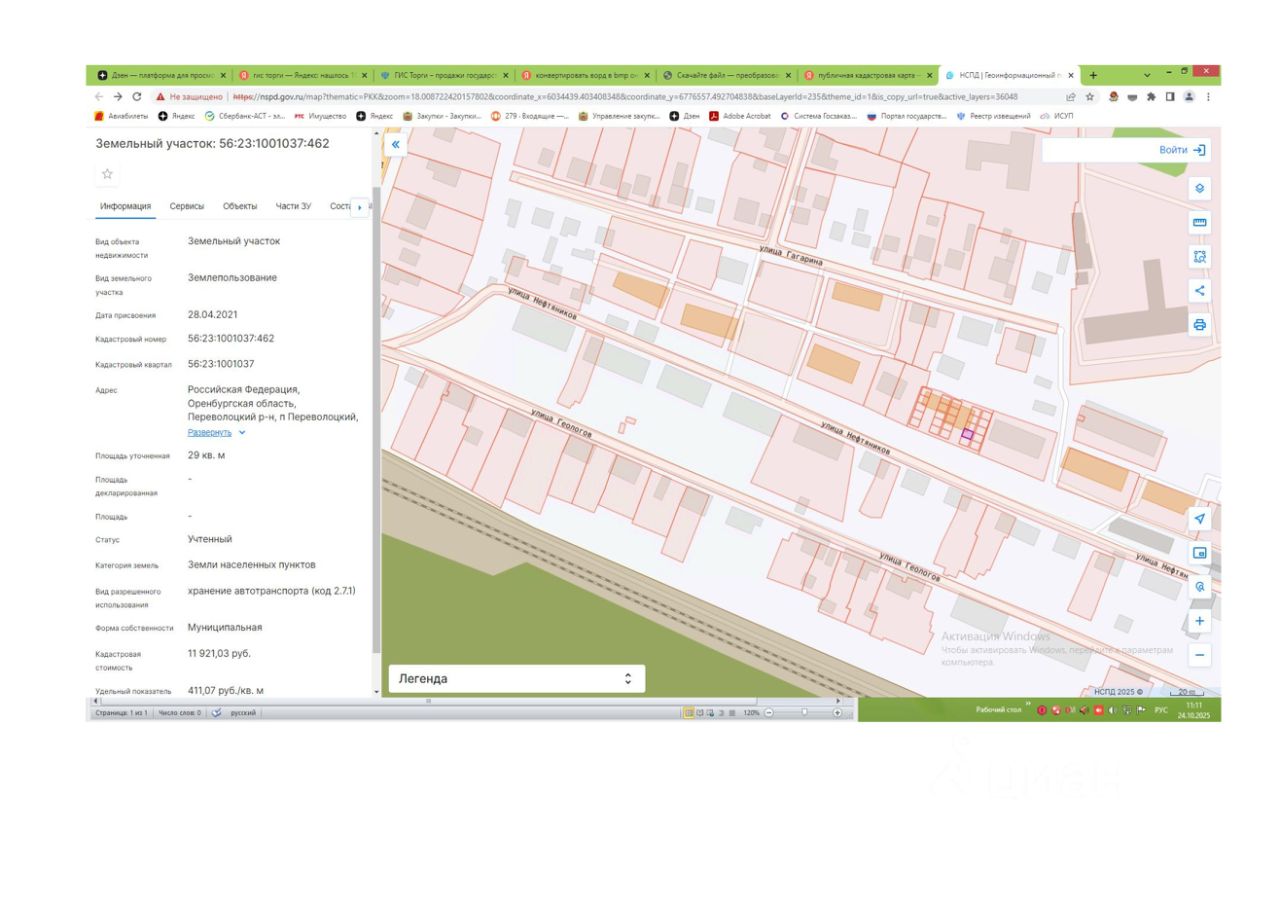The width and height of the screenshot is (1280, 906).
Task: Toggle favorite star for the land plot
Action: tap(108, 174)
